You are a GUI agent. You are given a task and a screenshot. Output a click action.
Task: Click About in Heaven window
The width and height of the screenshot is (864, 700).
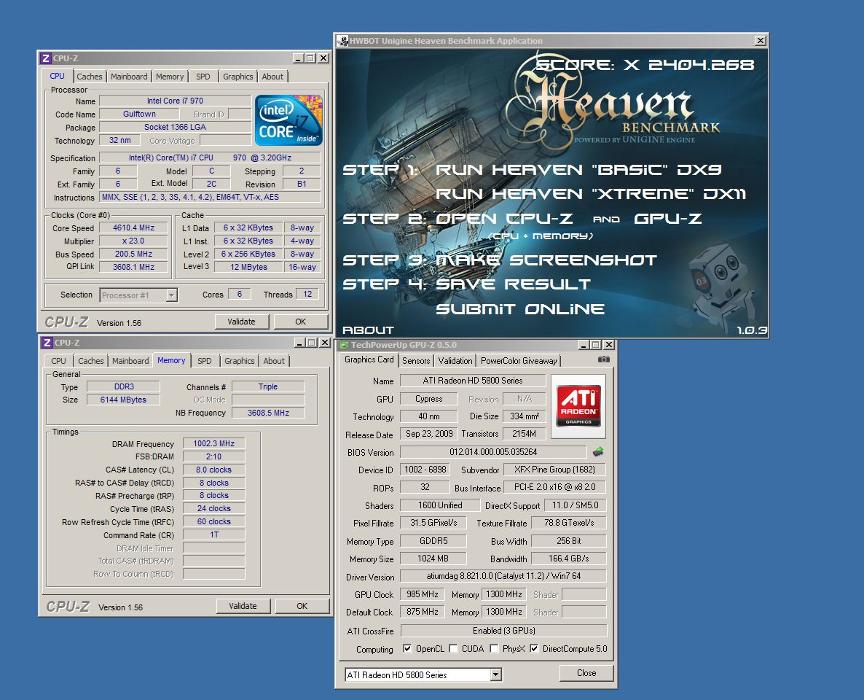coord(368,330)
